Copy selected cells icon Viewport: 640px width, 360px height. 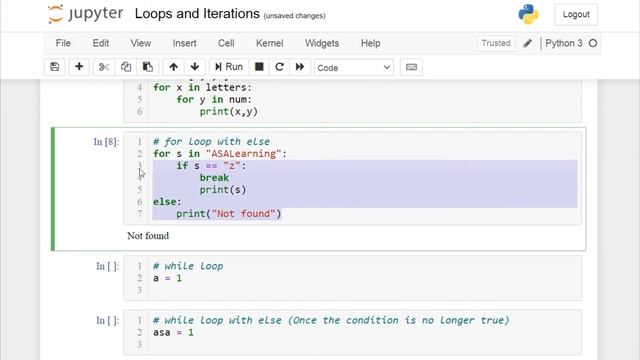coord(126,67)
